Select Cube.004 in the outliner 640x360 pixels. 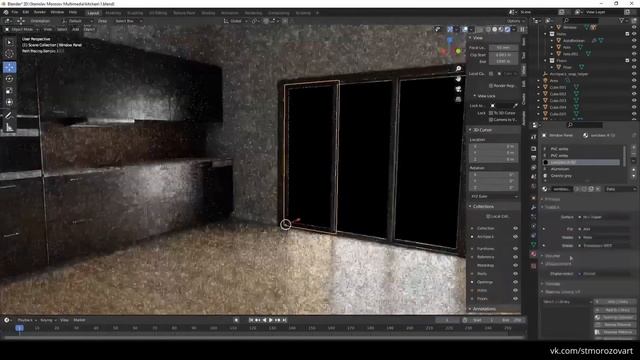(x=558, y=107)
